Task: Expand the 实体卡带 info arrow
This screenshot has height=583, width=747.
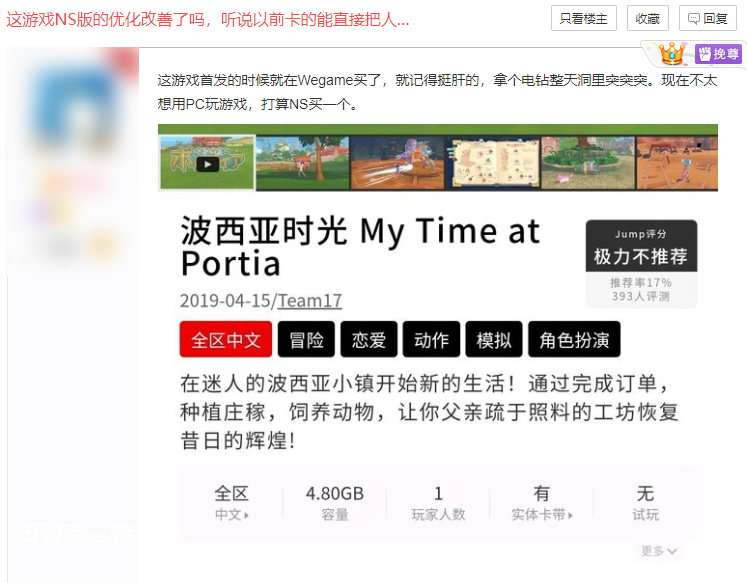Action: point(542,515)
